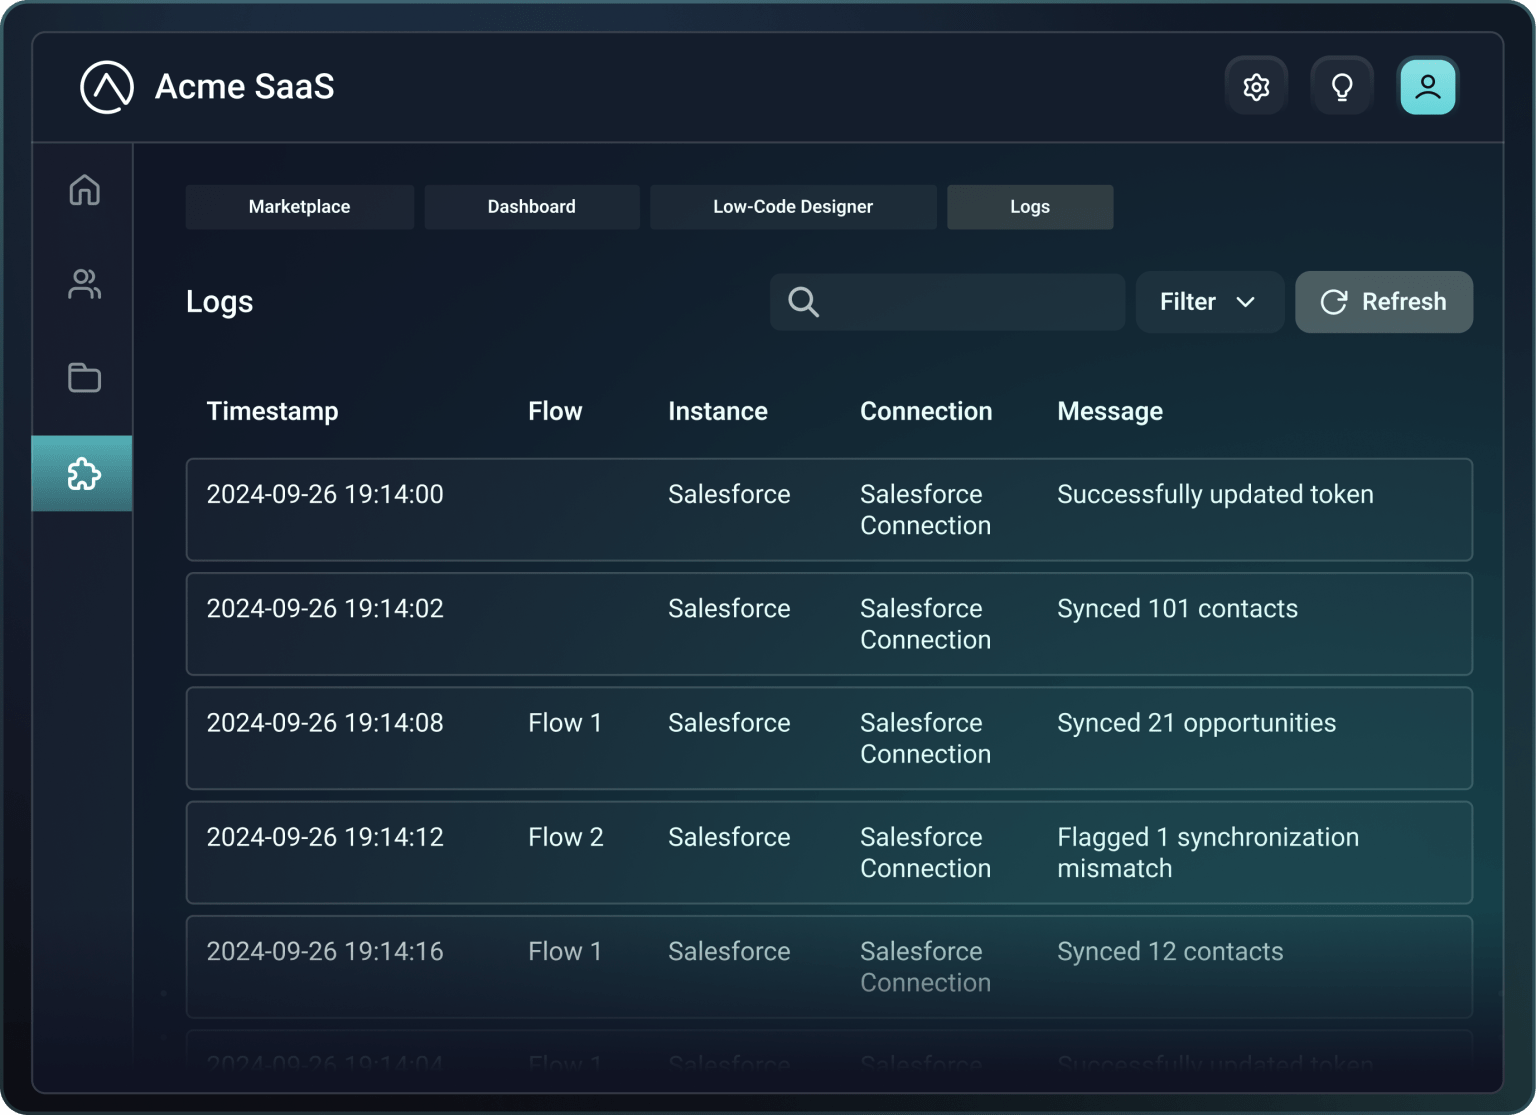Image resolution: width=1536 pixels, height=1115 pixels.
Task: Open the Low-Code Designer tab
Action: click(793, 207)
